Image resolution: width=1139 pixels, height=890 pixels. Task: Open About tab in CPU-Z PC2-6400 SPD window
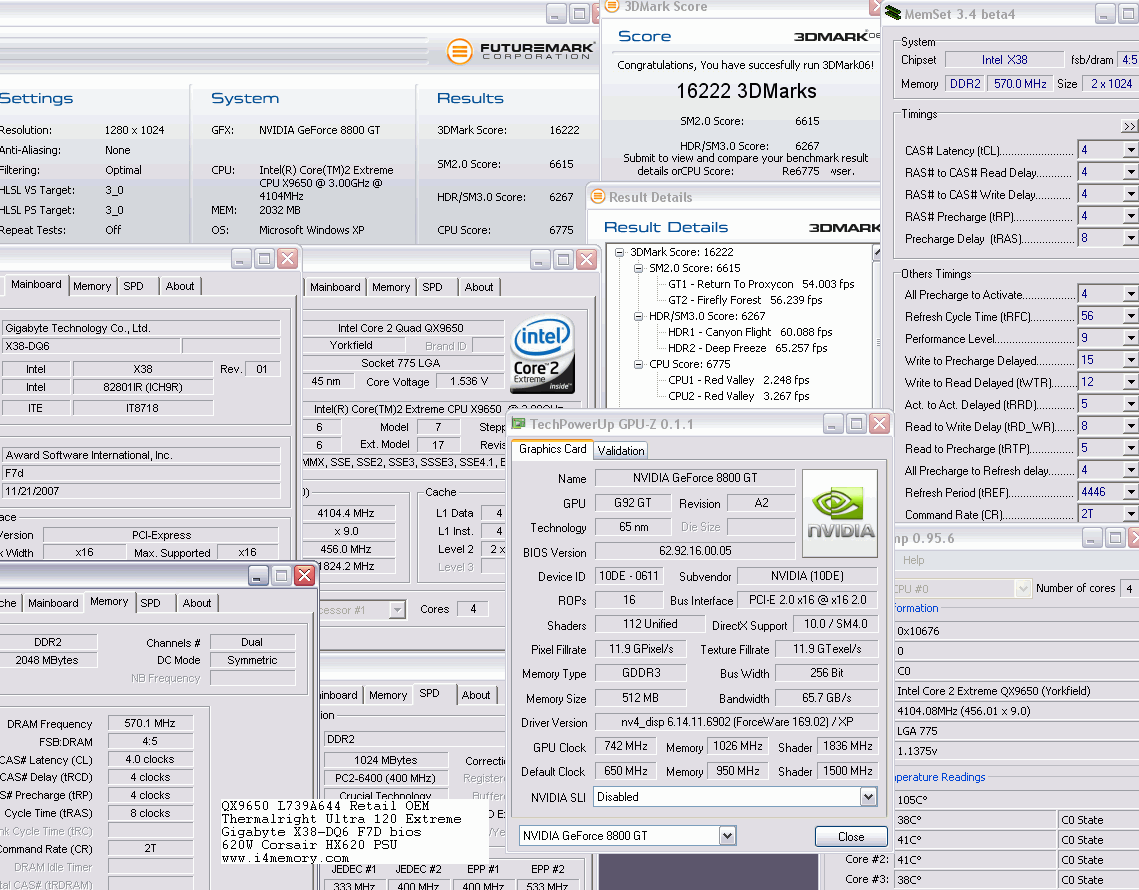[x=476, y=695]
